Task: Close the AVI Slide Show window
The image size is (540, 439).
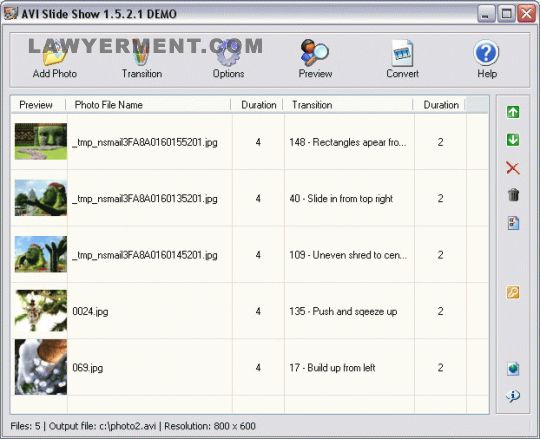Action: click(x=527, y=14)
